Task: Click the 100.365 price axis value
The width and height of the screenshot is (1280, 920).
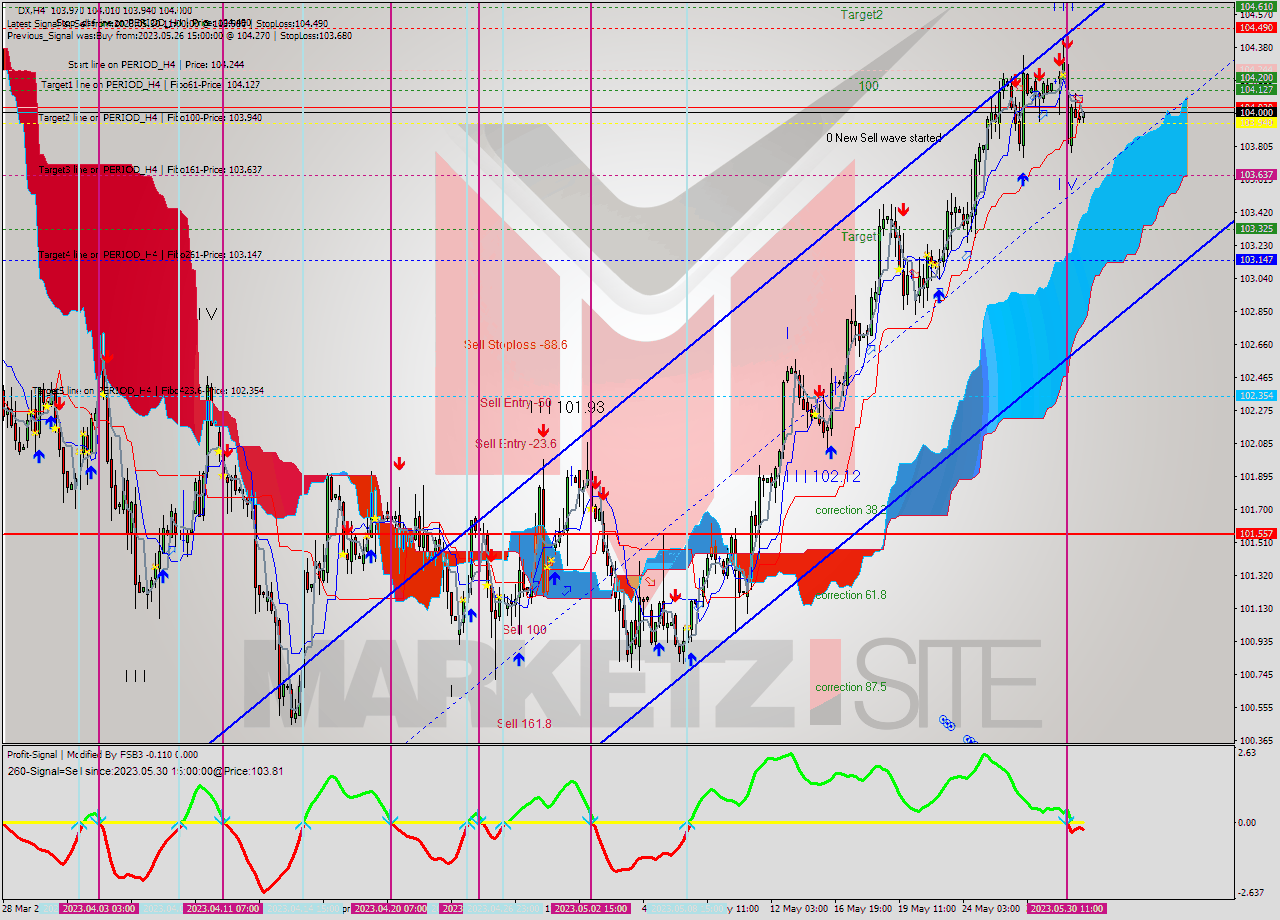Action: 1256,740
